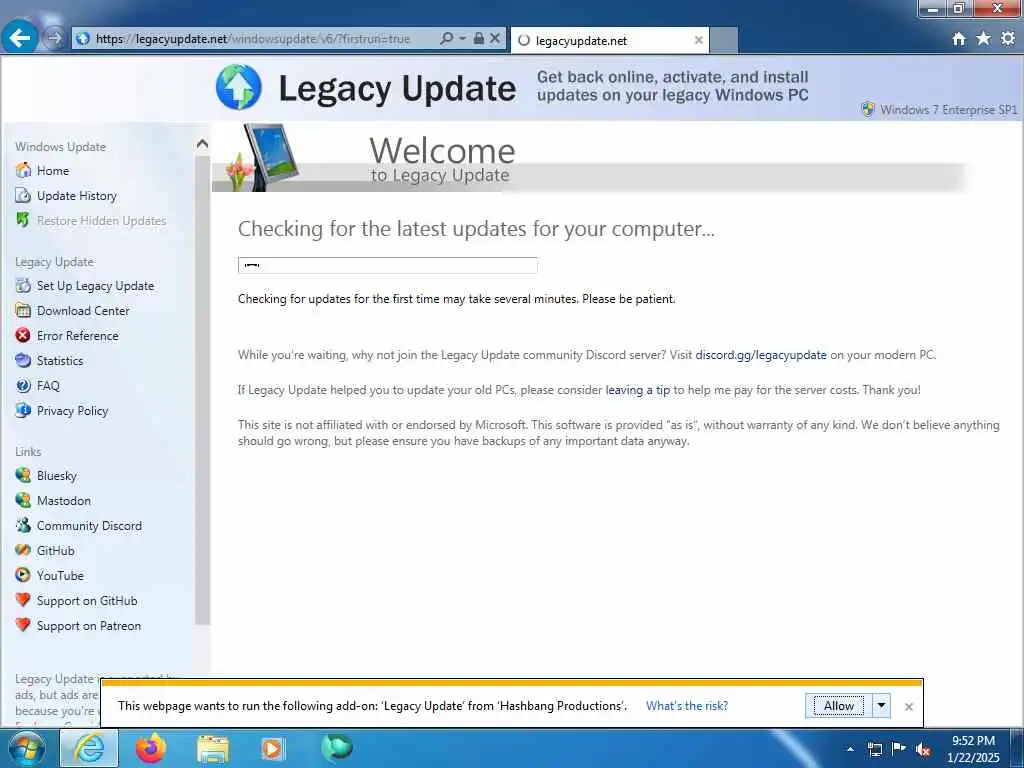The width and height of the screenshot is (1024, 768).
Task: Open the browser Home icon
Action: [x=959, y=39]
